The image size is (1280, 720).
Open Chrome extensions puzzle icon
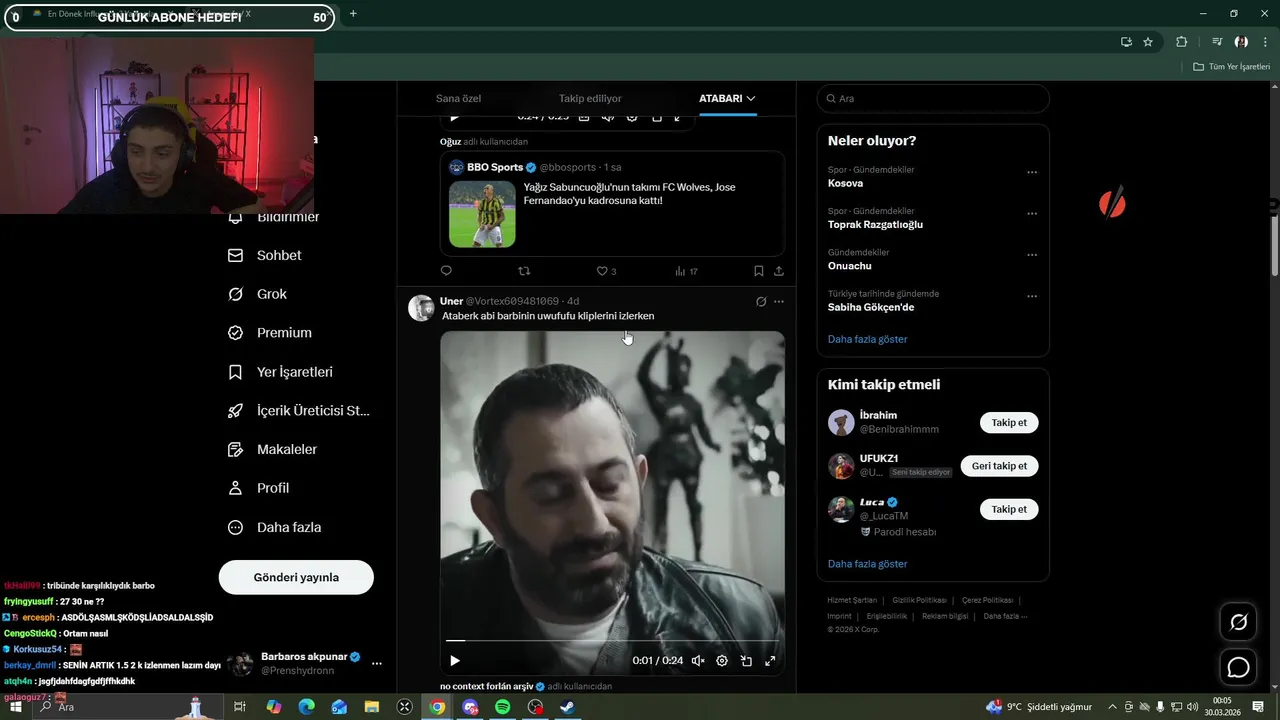1182,42
